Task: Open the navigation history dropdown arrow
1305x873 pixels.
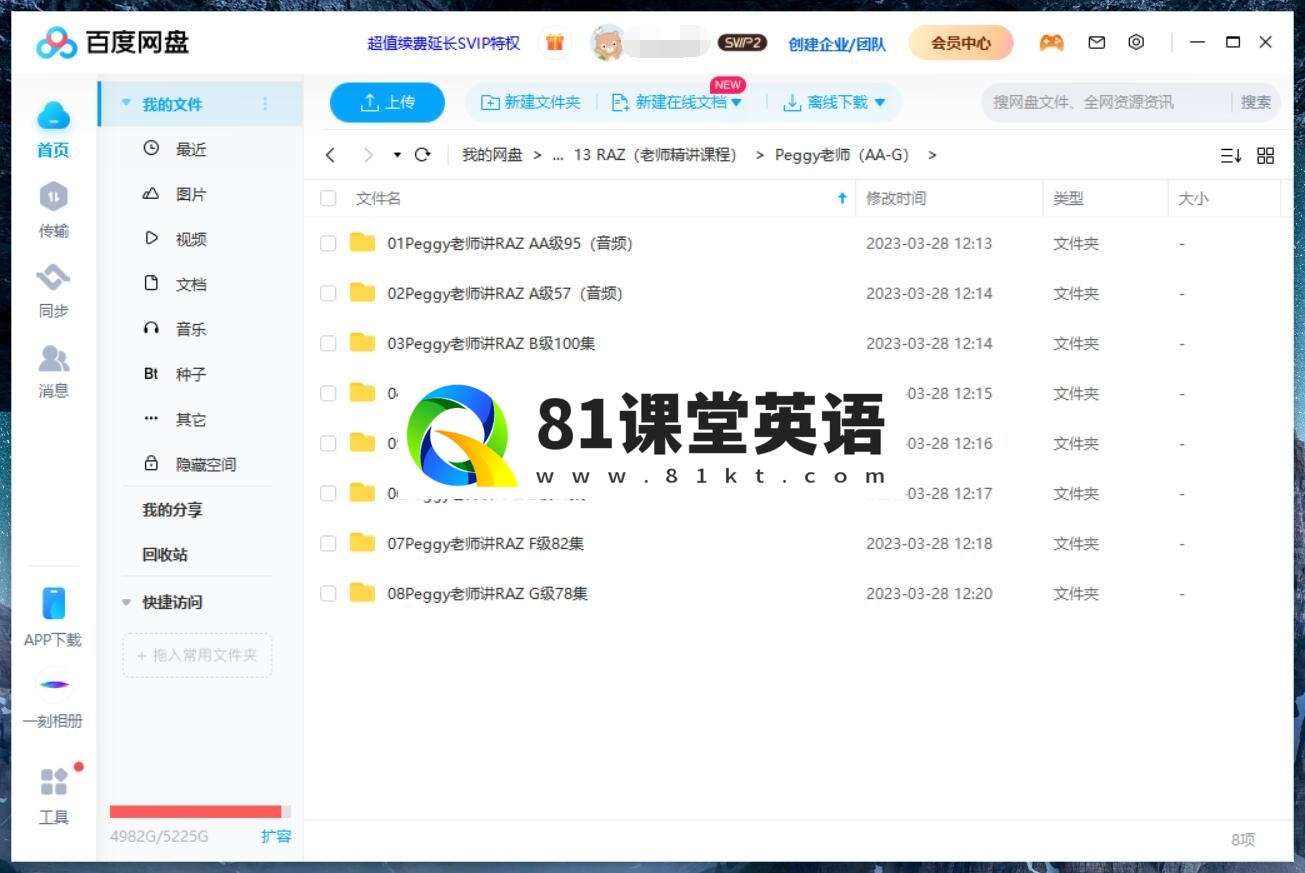Action: pyautogui.click(x=397, y=155)
